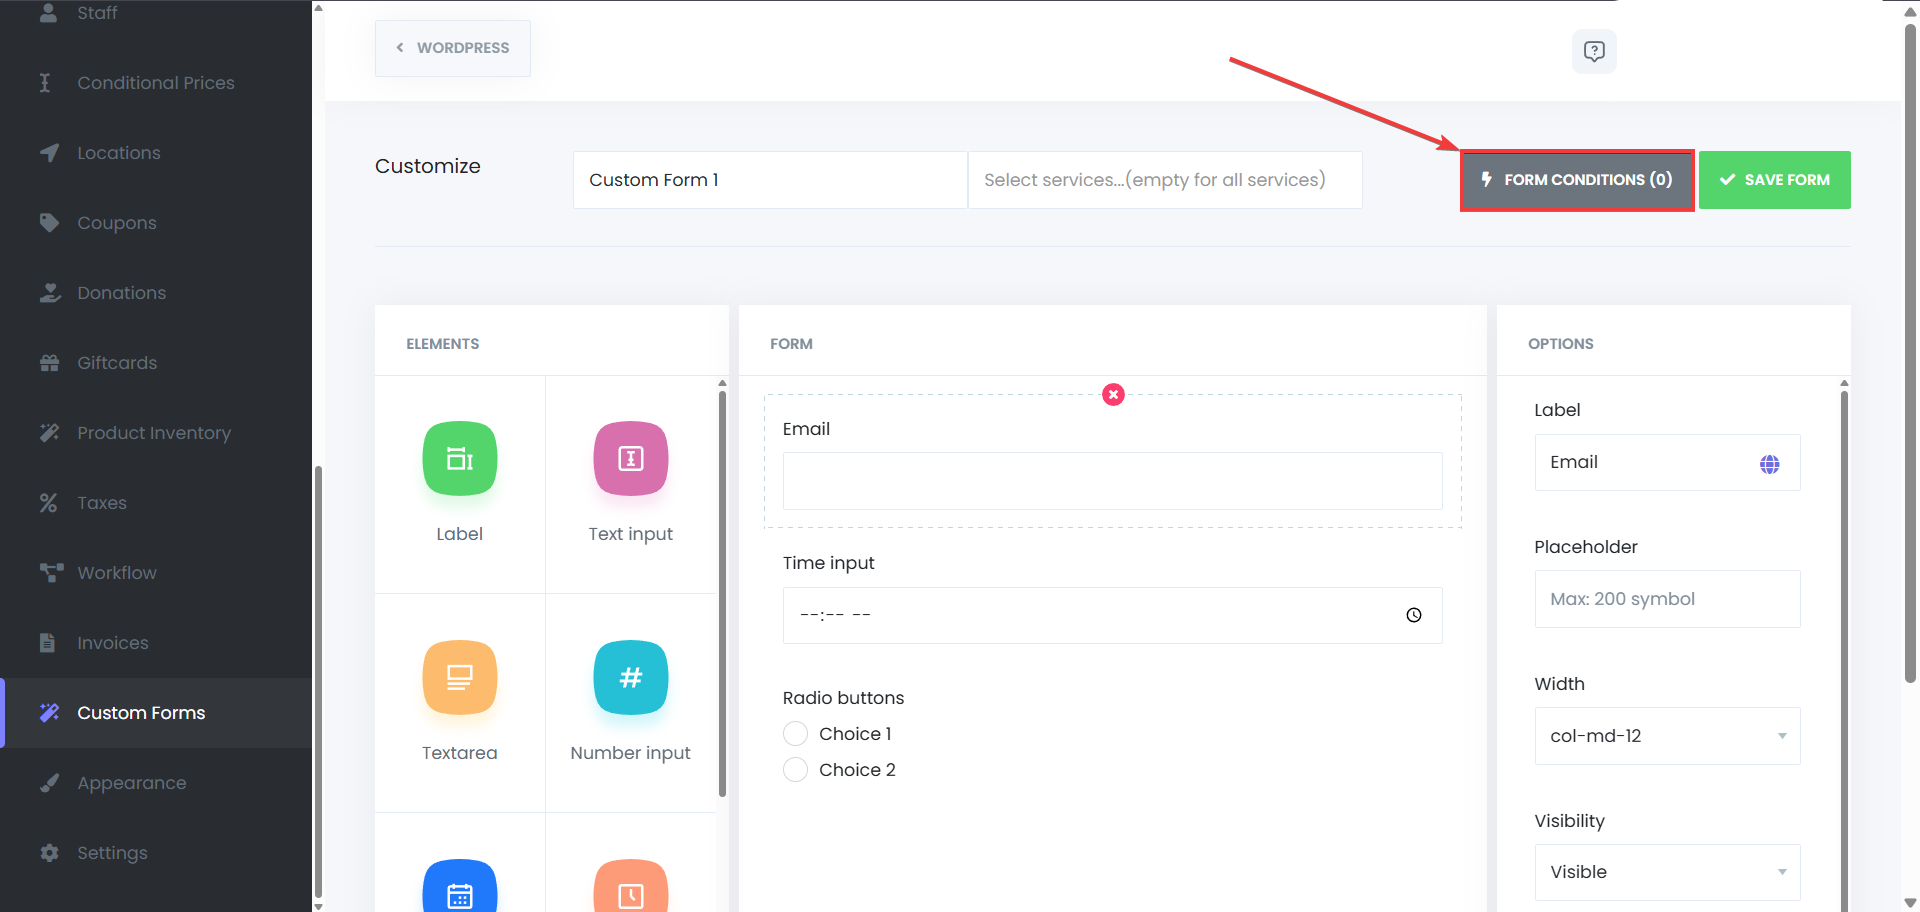Open Workflow in the sidebar
This screenshot has width=1920, height=912.
coord(117,573)
